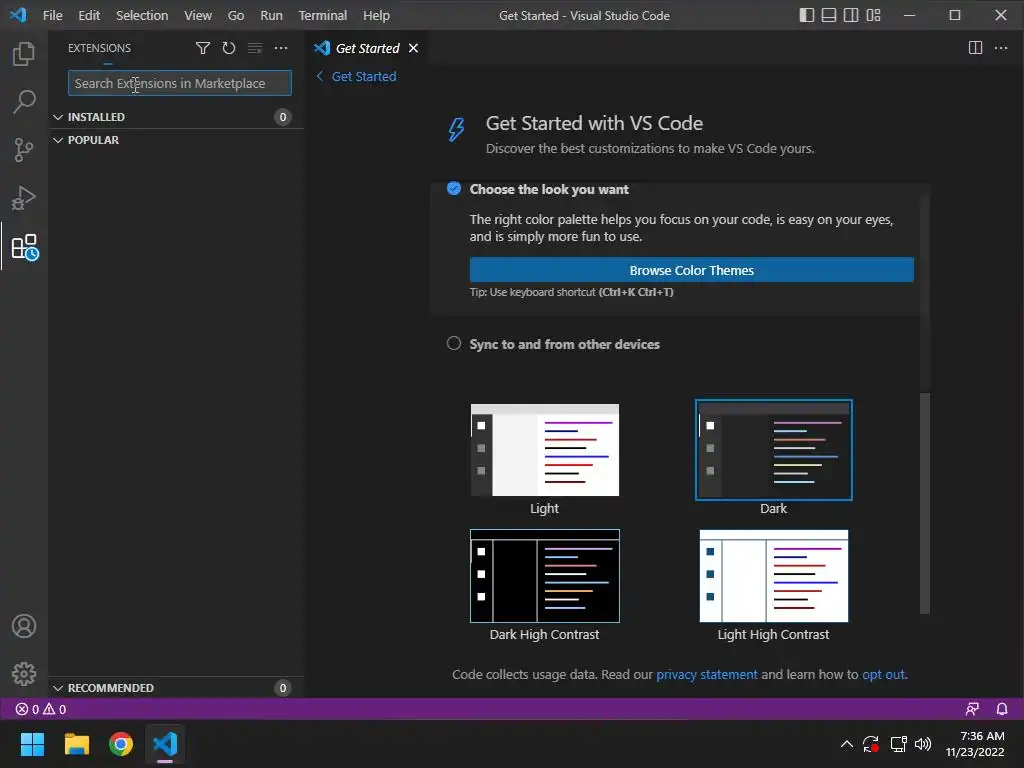Open the Accounts menu icon
The height and width of the screenshot is (768, 1024).
click(24, 626)
